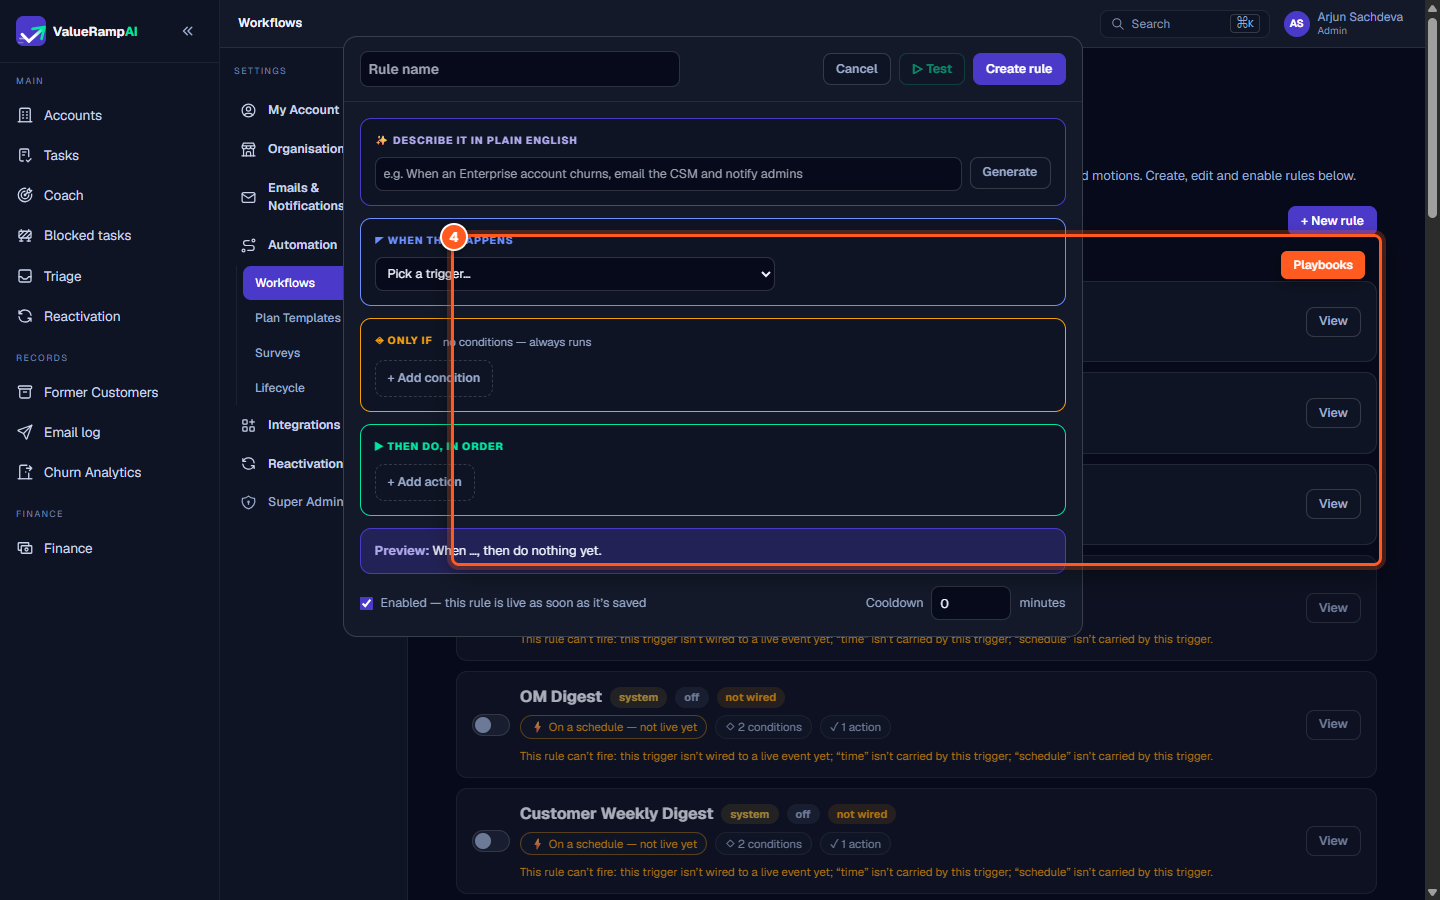Open Email log via its paper-plane icon
The image size is (1440, 900).
point(25,432)
